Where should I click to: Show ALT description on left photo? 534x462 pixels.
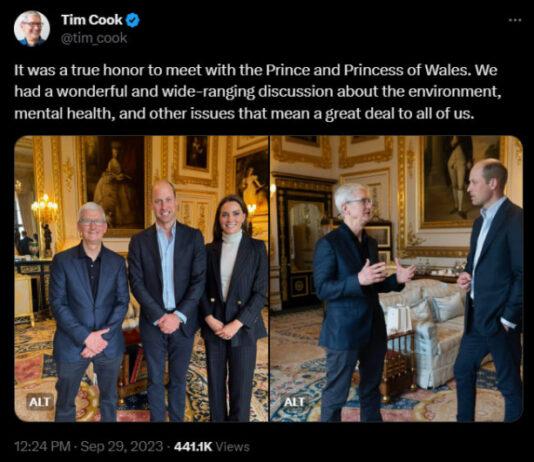[40, 402]
